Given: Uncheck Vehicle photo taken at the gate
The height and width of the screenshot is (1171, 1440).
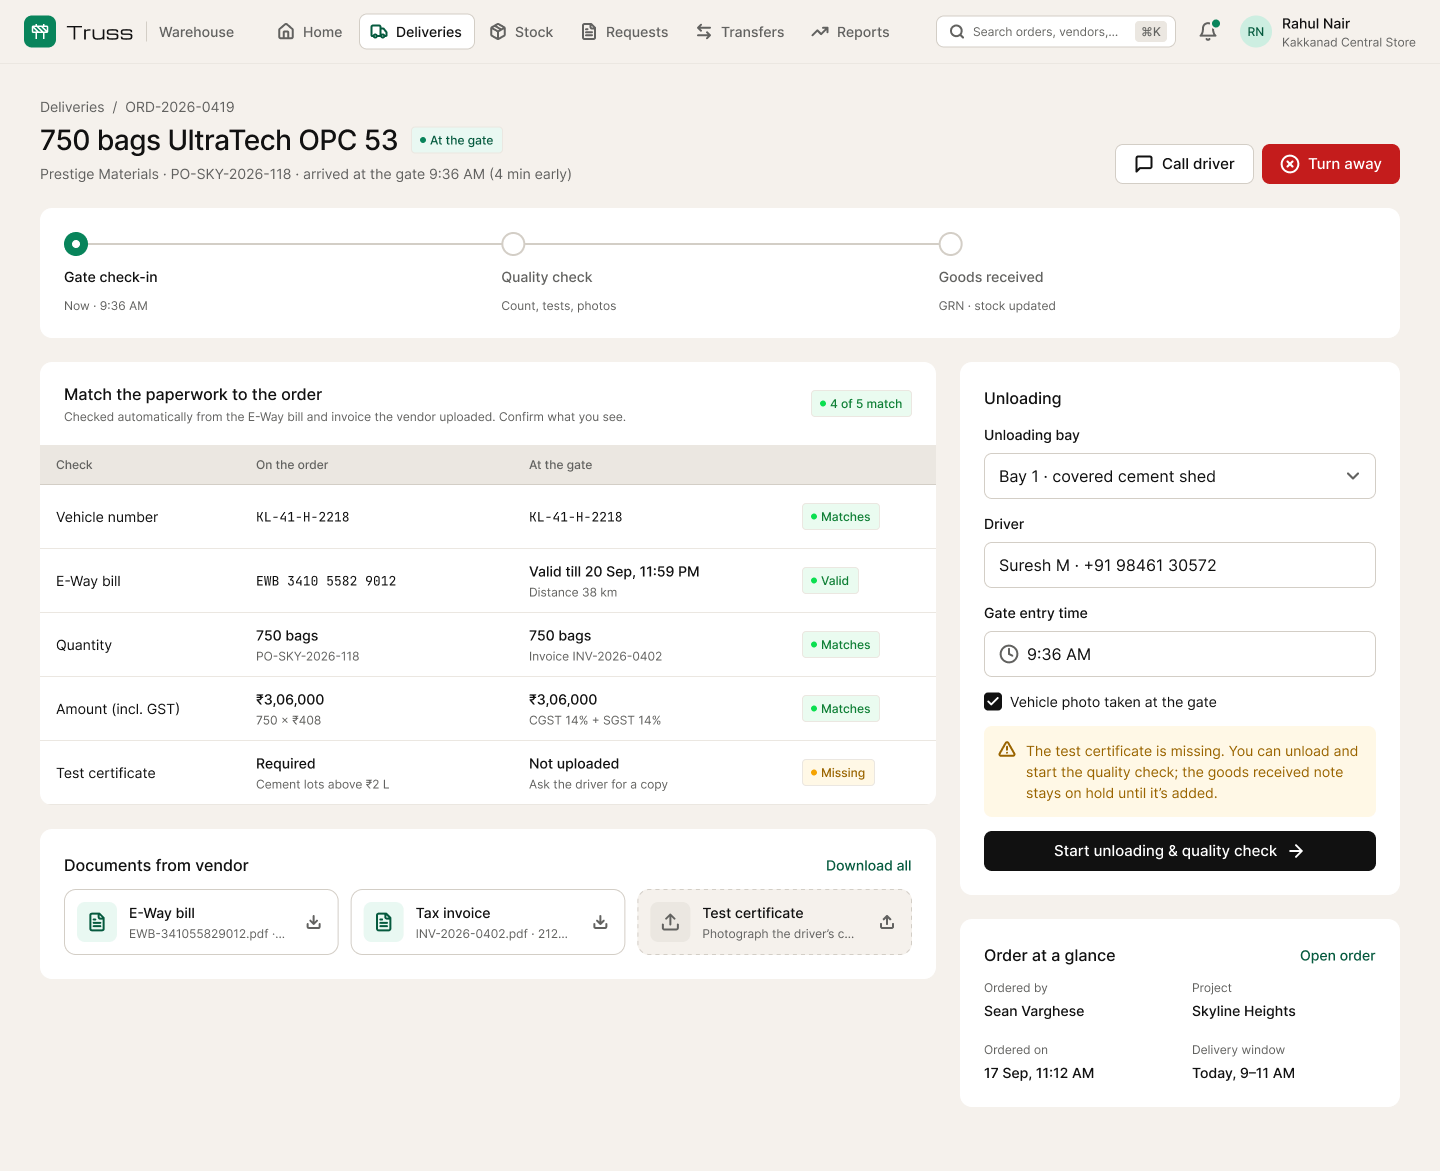Looking at the screenshot, I should (x=993, y=702).
